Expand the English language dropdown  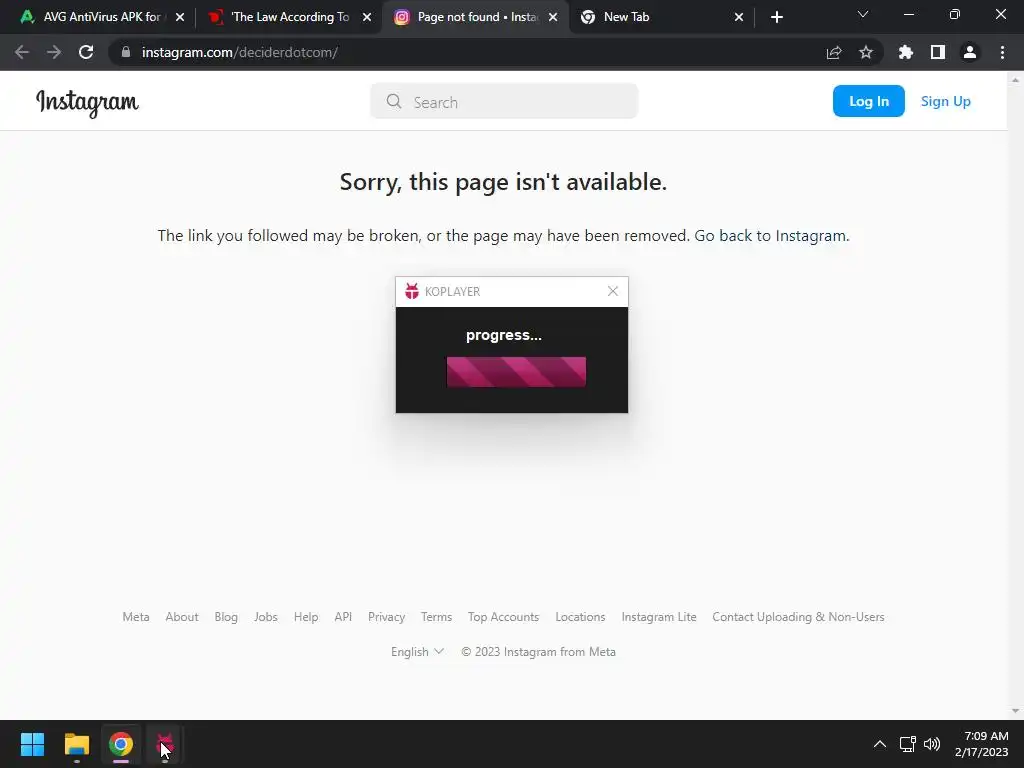point(417,652)
